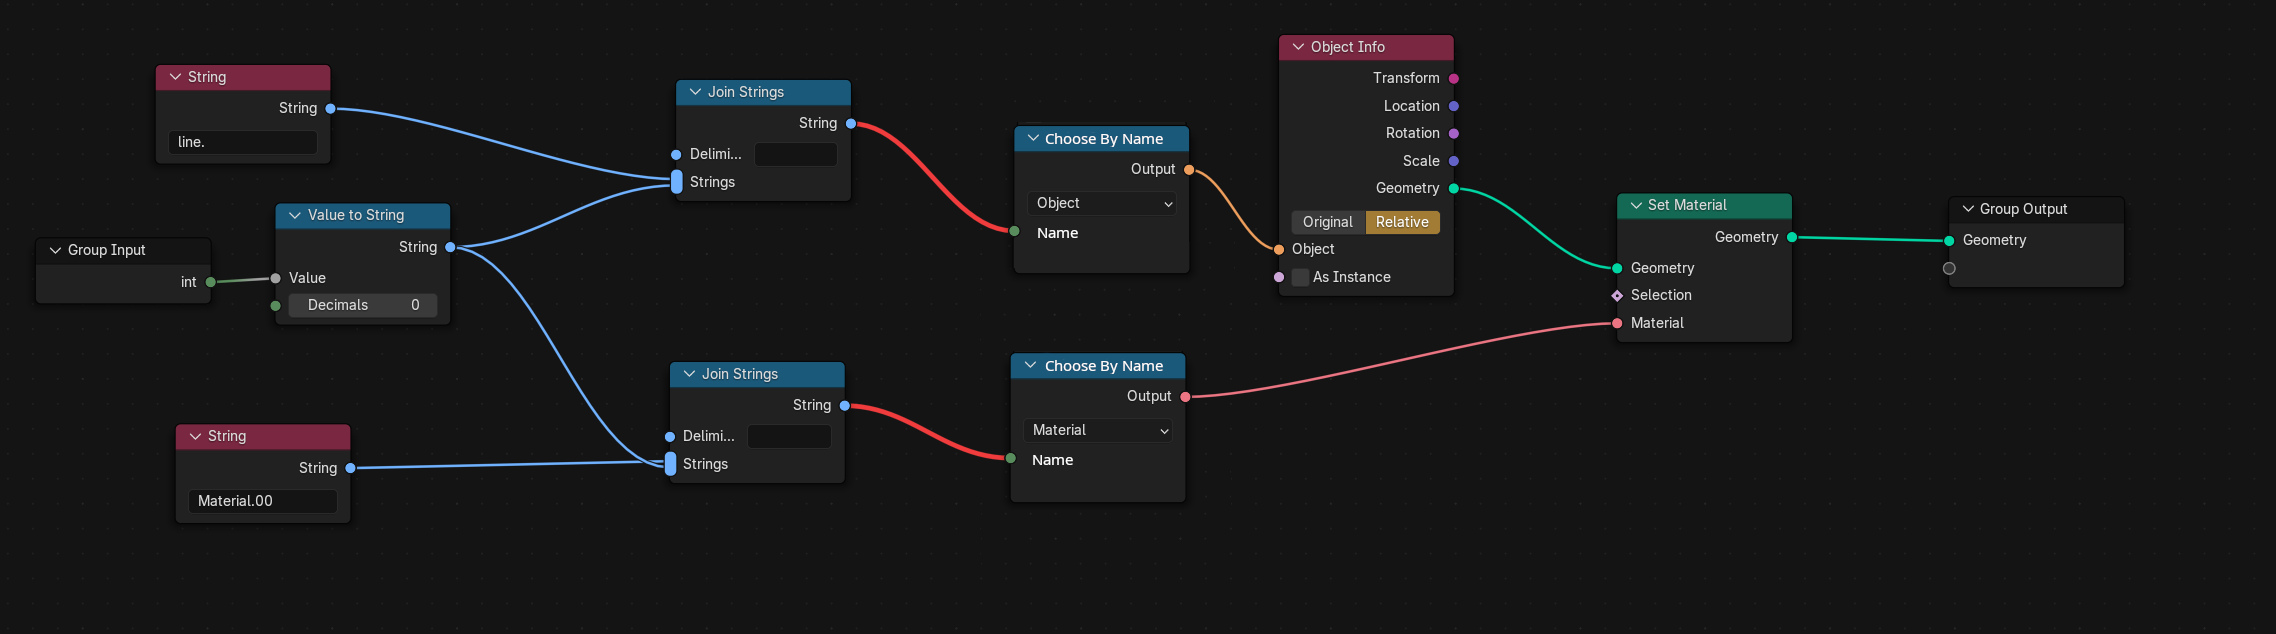This screenshot has height=634, width=2276.
Task: Collapse the Choose By Name node set to Object
Action: click(x=1033, y=139)
